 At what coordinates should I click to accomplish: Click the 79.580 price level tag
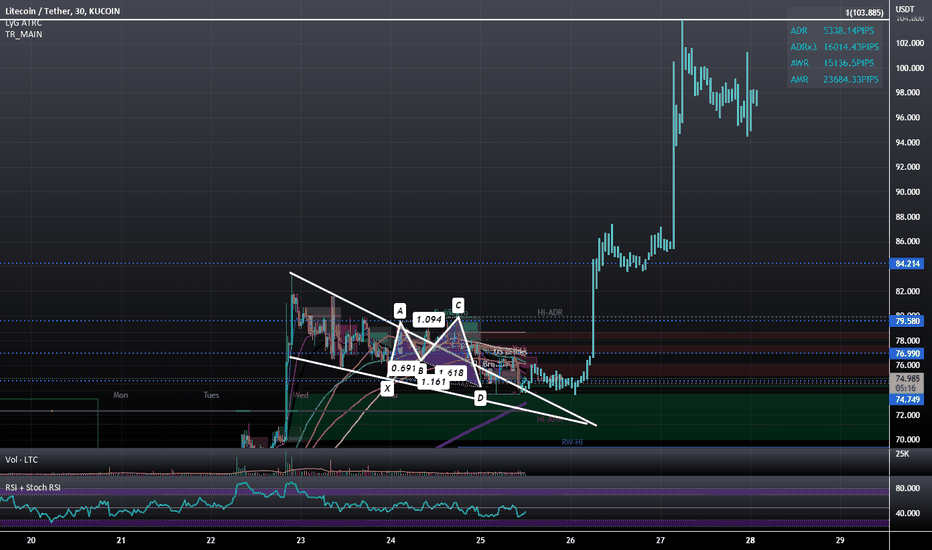point(907,321)
